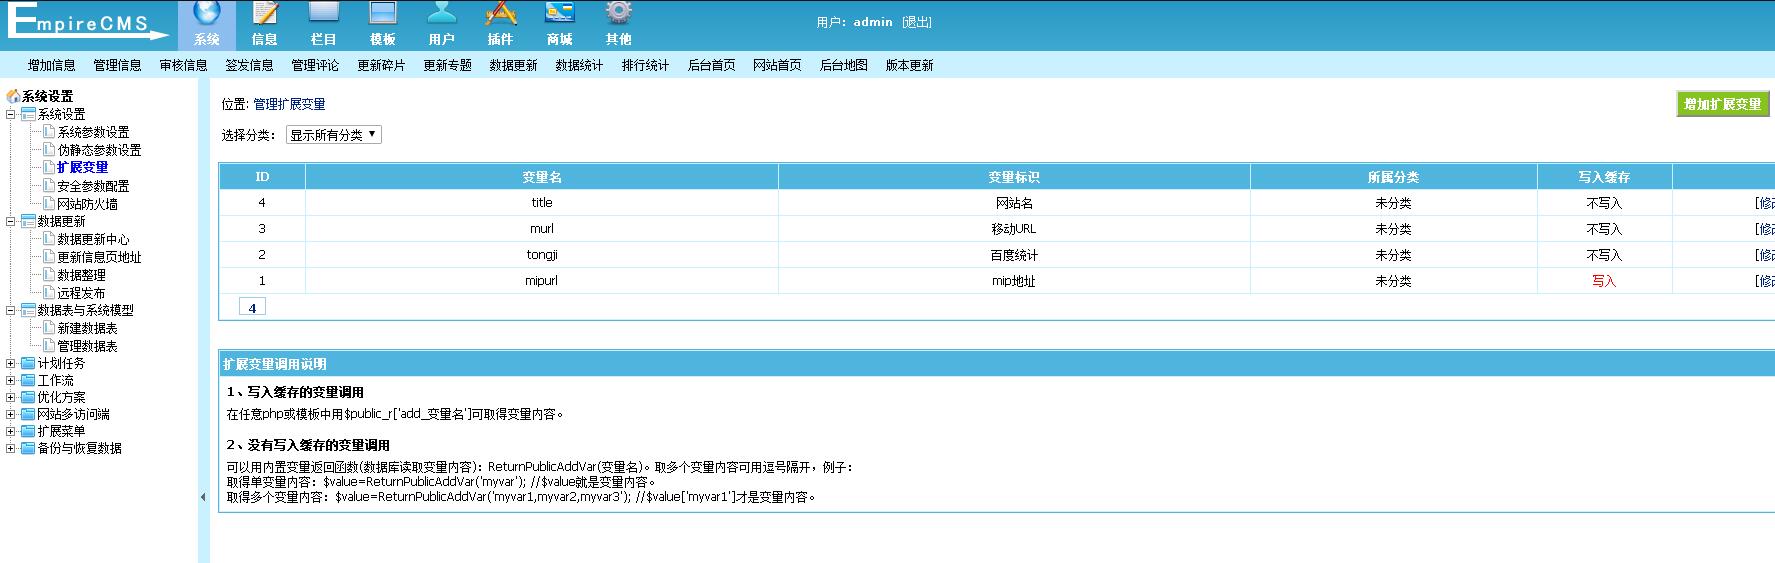Open 更新信息页地址 in the tree
This screenshot has height=563, width=1775.
(99, 257)
